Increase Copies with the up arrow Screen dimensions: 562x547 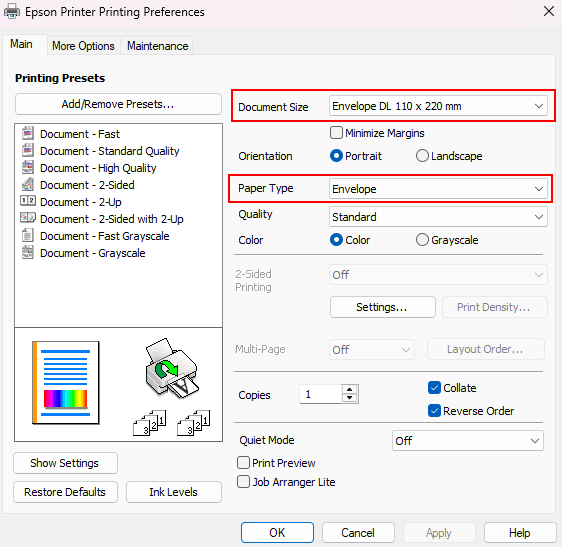pyautogui.click(x=349, y=389)
